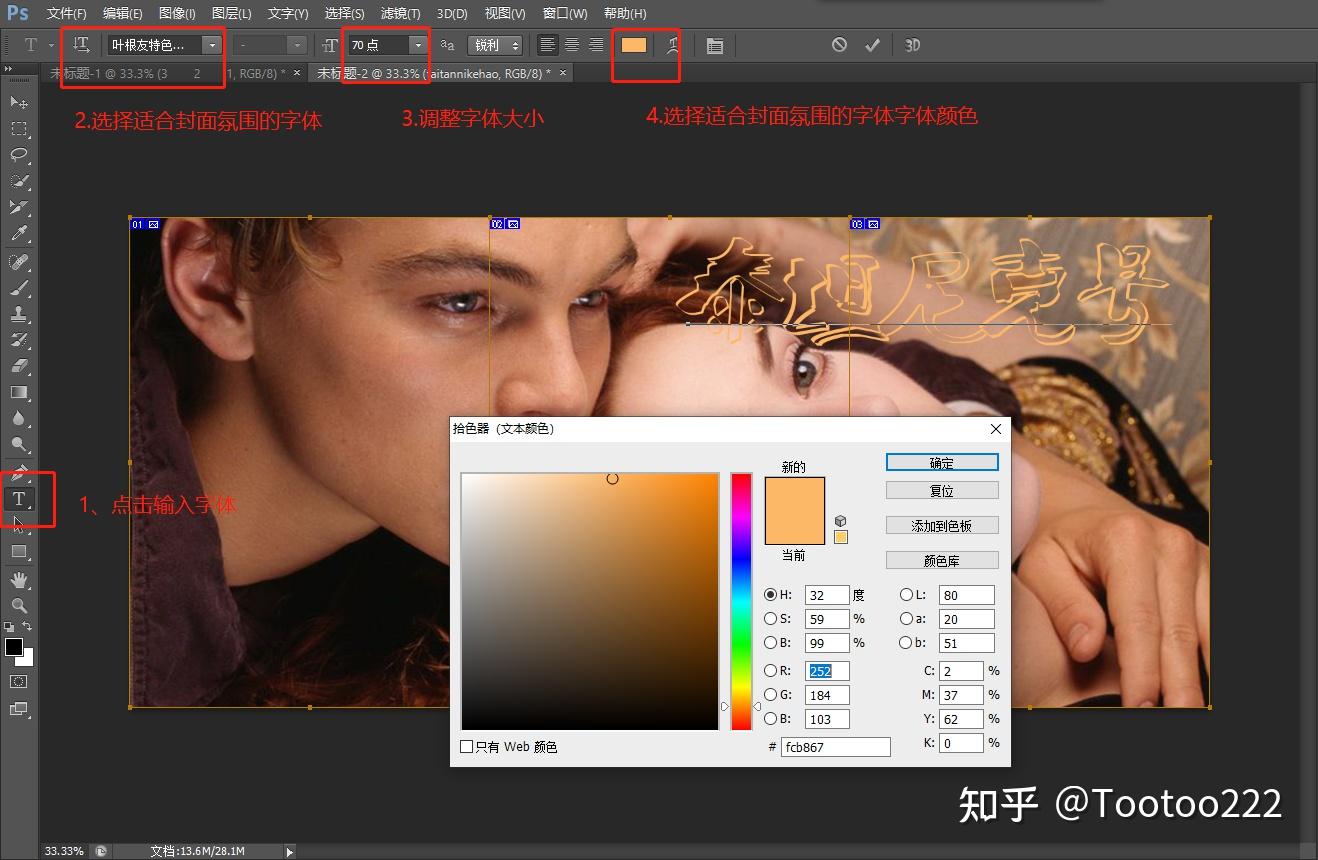Screen dimensions: 1318x860
Task: Open the font style dropdown
Action: pos(296,45)
